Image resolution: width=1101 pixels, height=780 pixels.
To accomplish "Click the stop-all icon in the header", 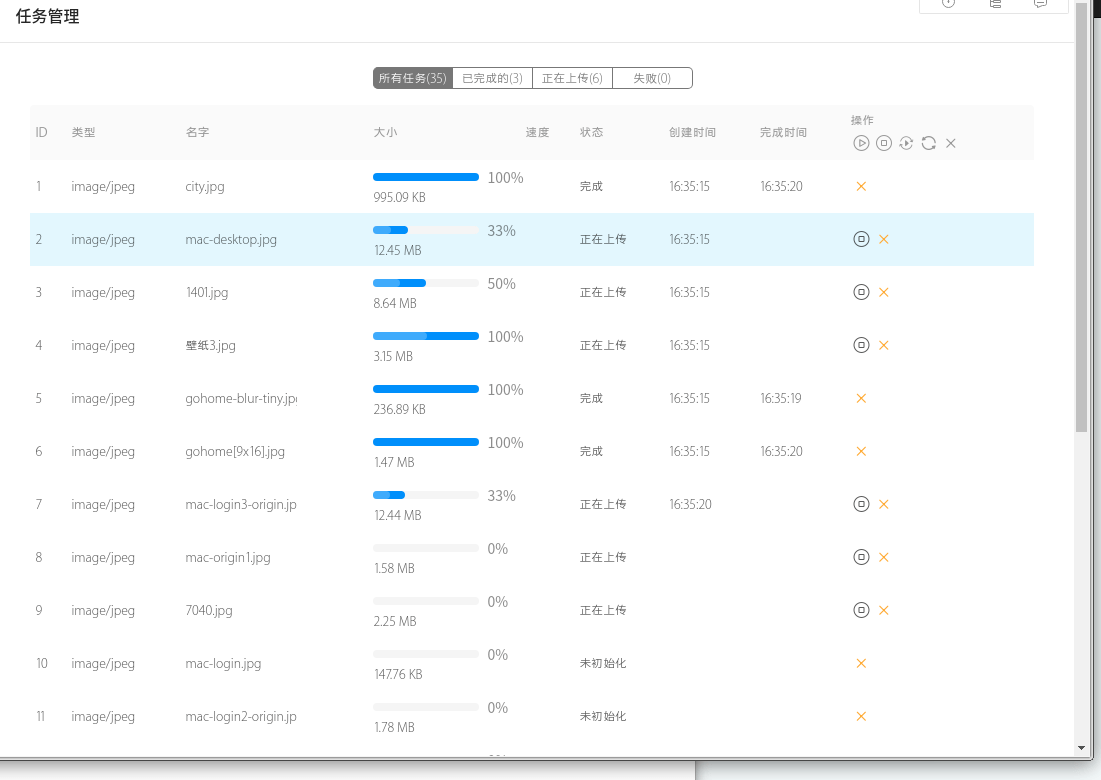I will [x=884, y=143].
